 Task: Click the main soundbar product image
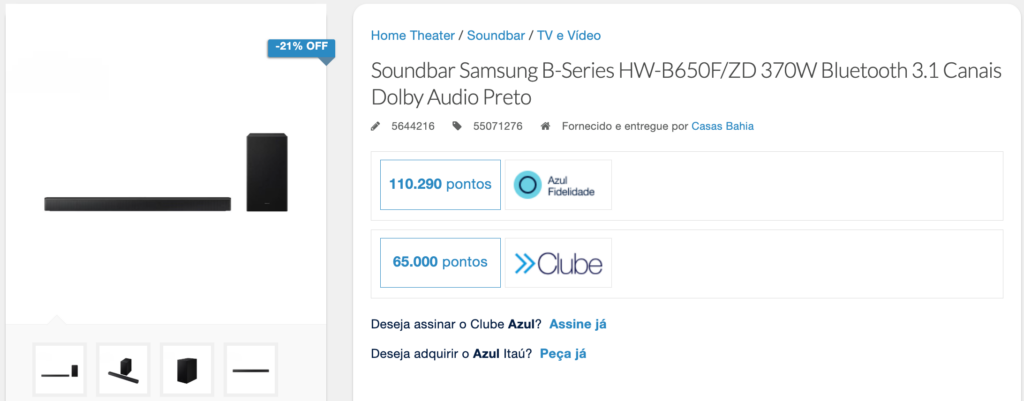coord(165,180)
